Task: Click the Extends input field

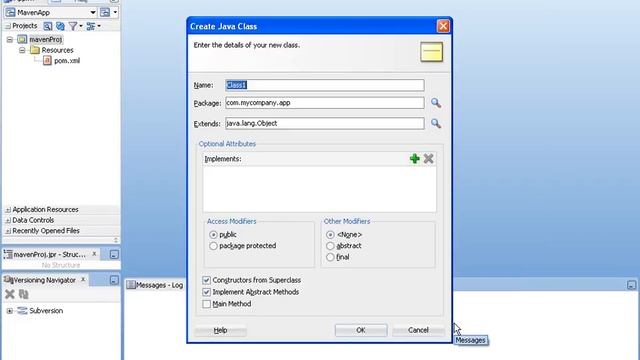Action: pyautogui.click(x=324, y=123)
